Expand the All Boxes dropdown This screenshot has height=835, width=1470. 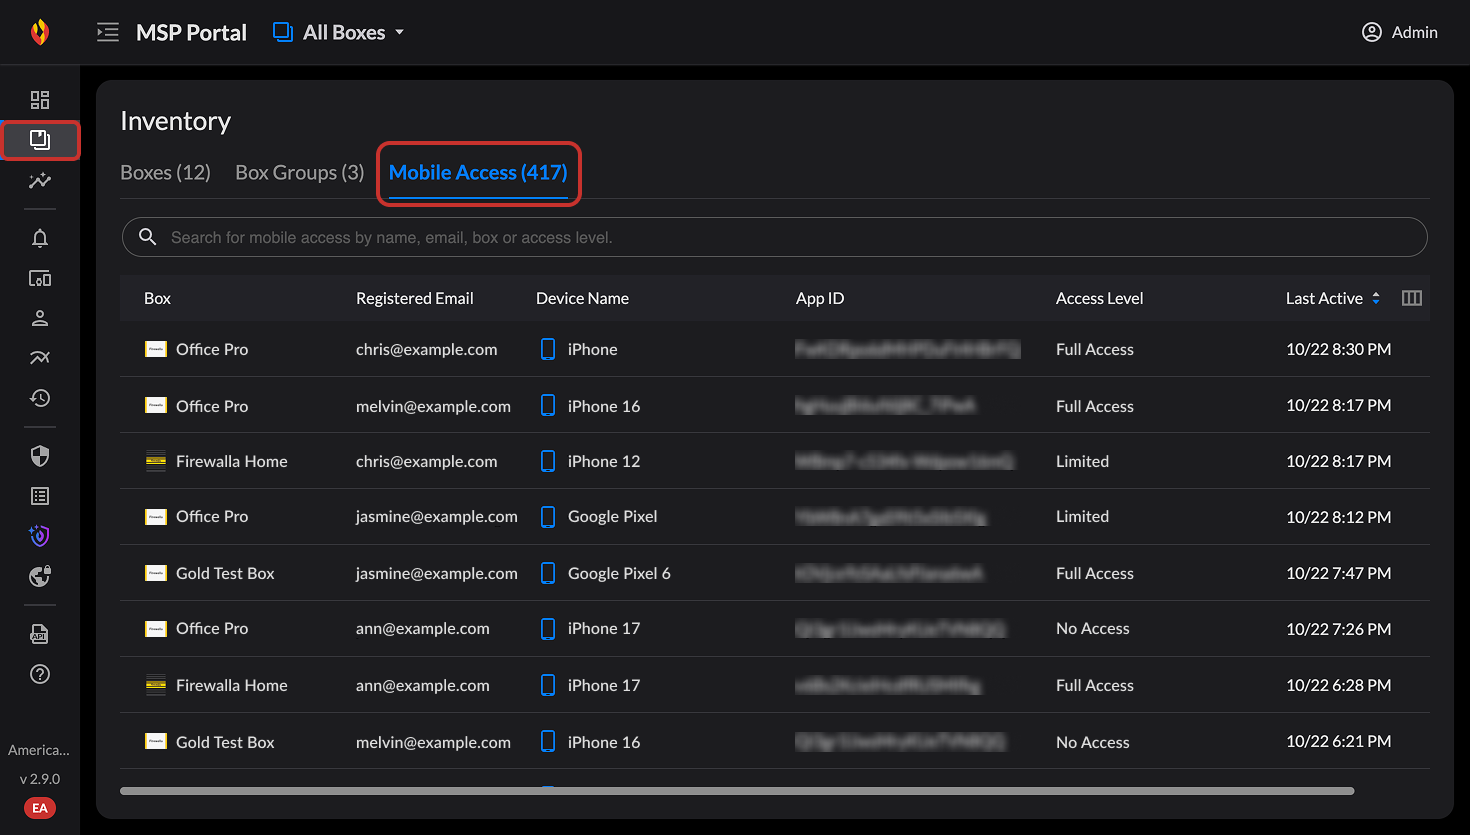(x=340, y=32)
